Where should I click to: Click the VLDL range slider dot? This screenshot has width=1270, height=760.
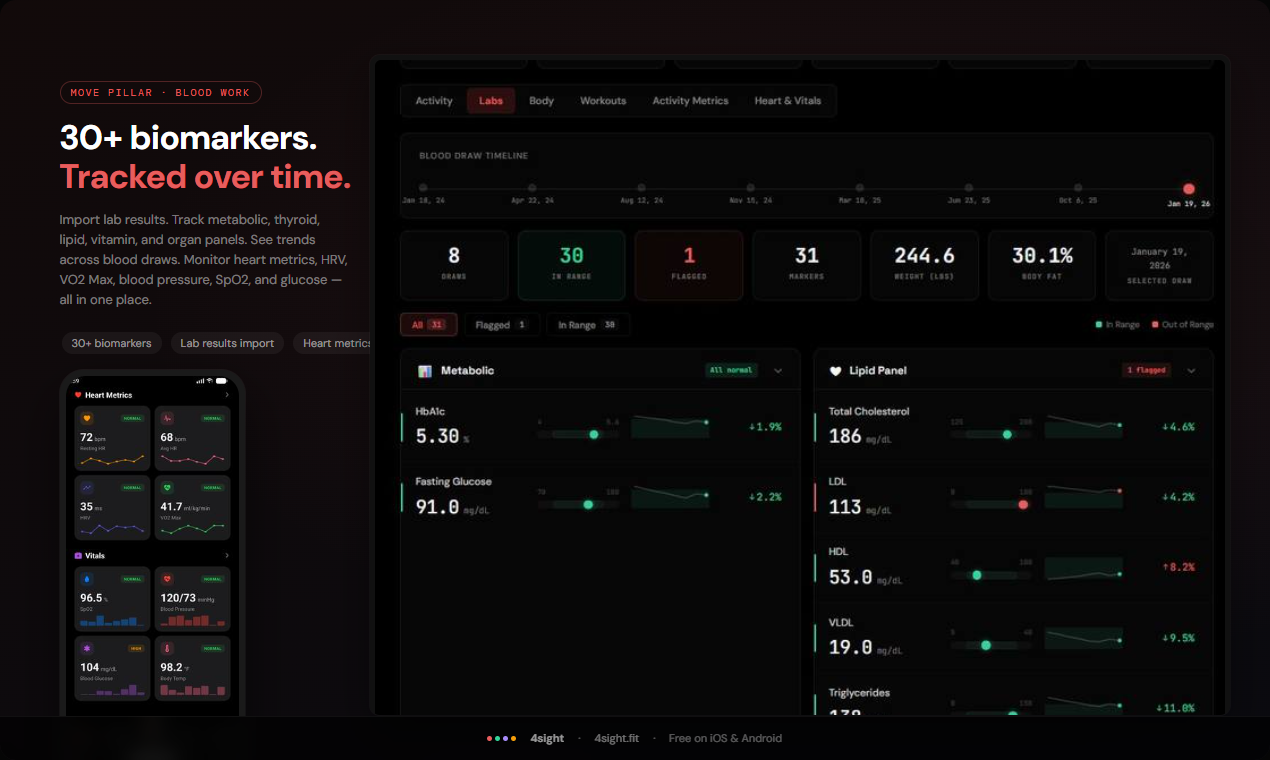coord(986,645)
